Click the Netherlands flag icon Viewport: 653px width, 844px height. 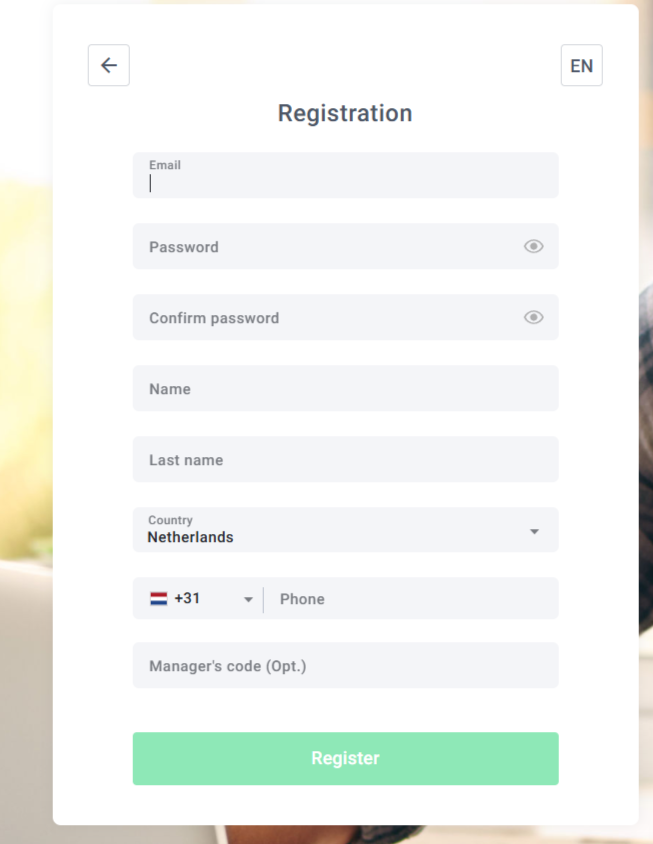click(x=159, y=599)
